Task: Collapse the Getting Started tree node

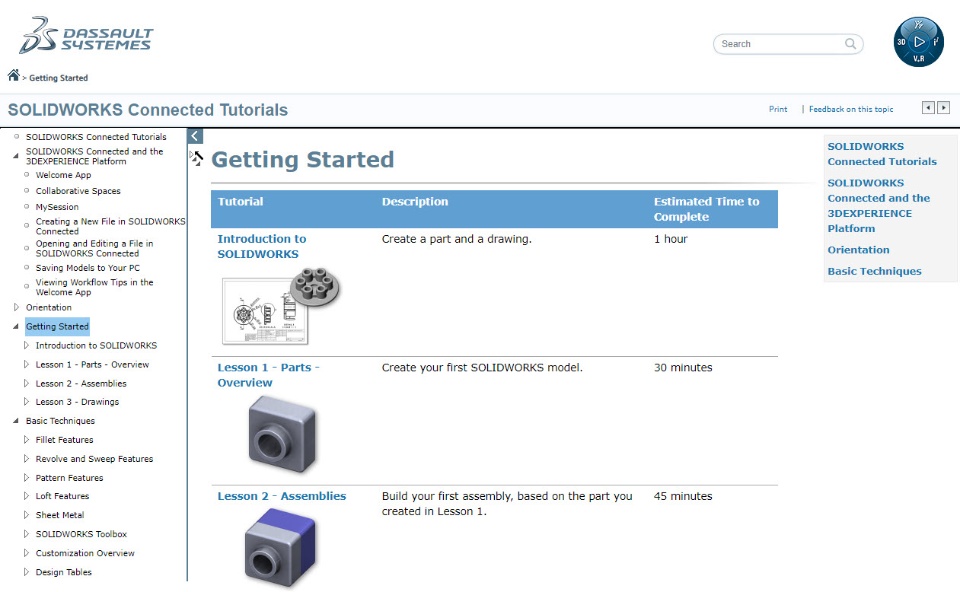Action: 16,326
